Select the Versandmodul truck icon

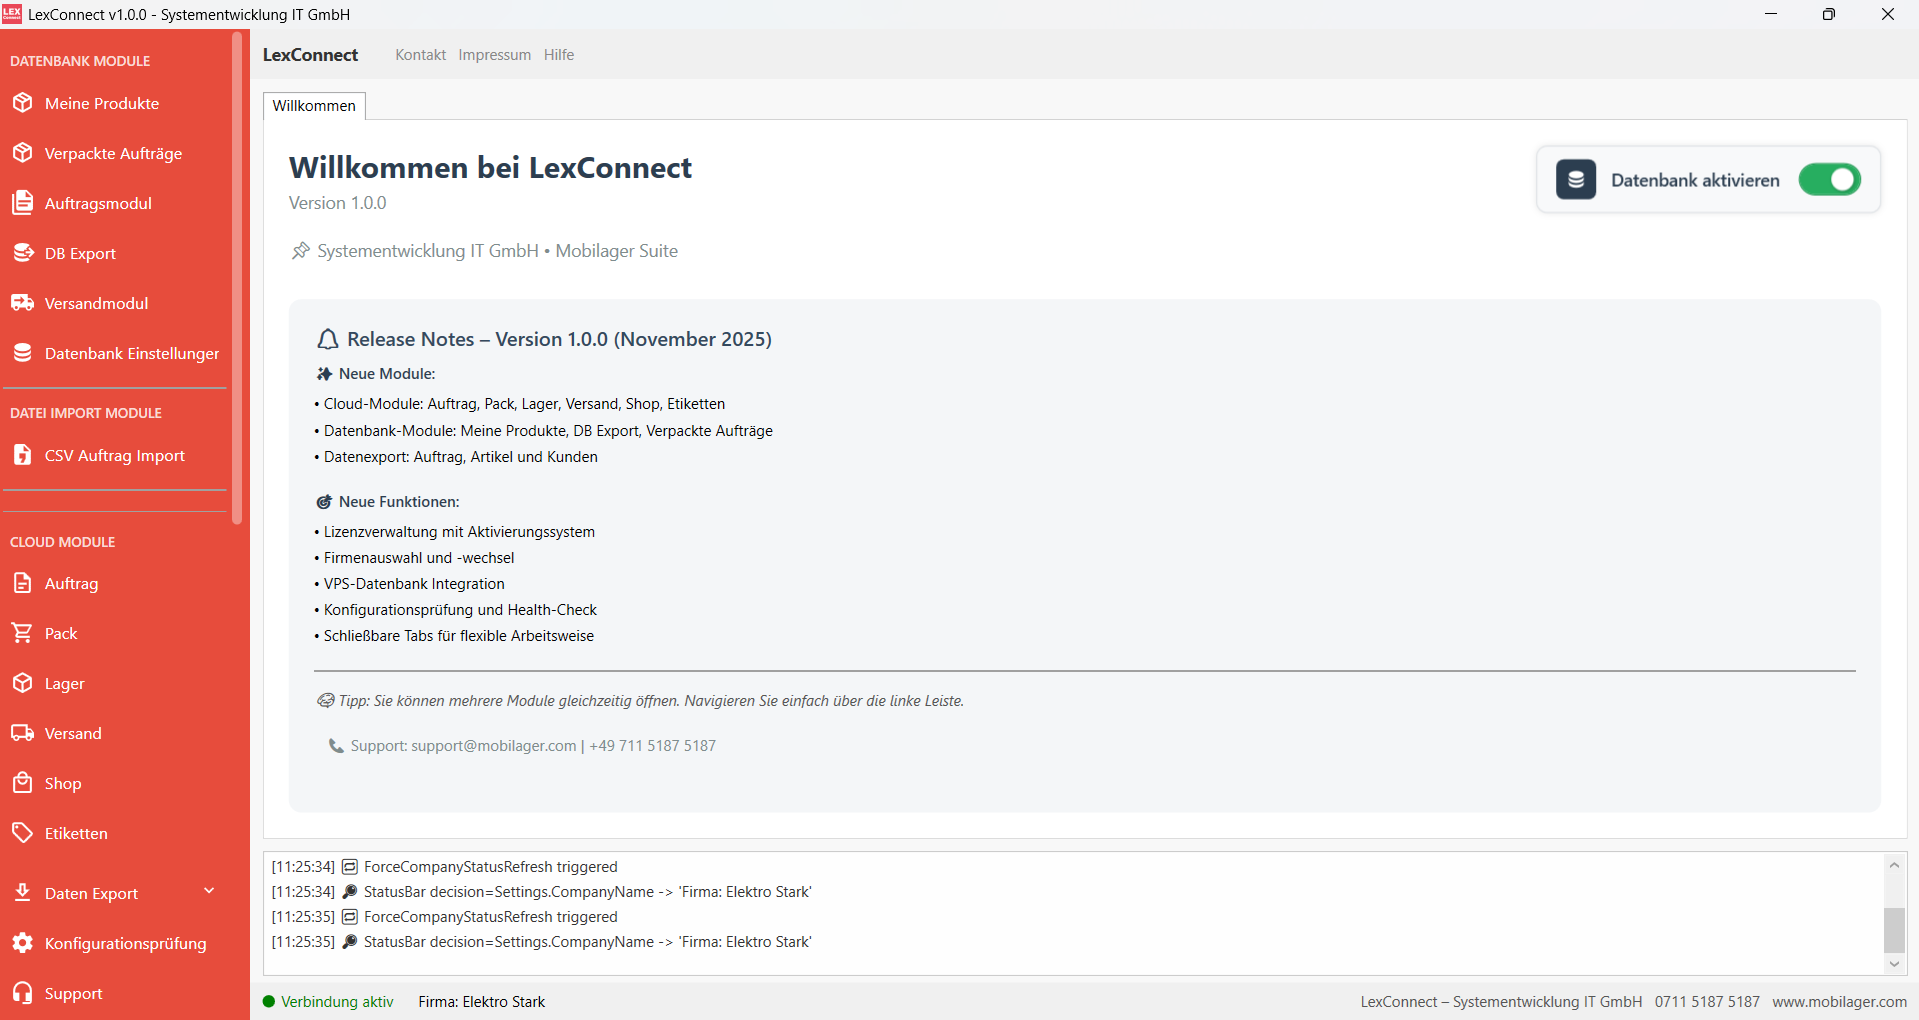23,303
